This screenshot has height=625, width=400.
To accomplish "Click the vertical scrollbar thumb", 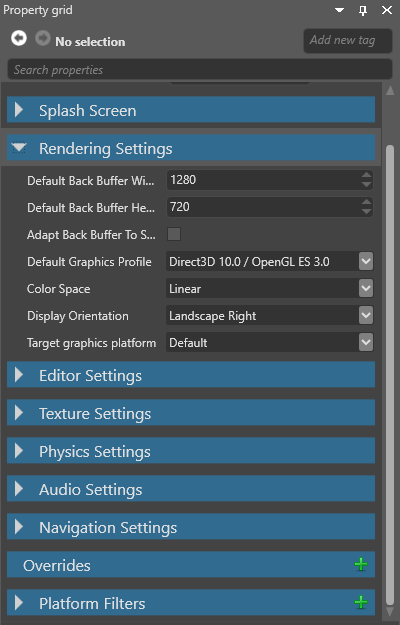I will coord(390,375).
